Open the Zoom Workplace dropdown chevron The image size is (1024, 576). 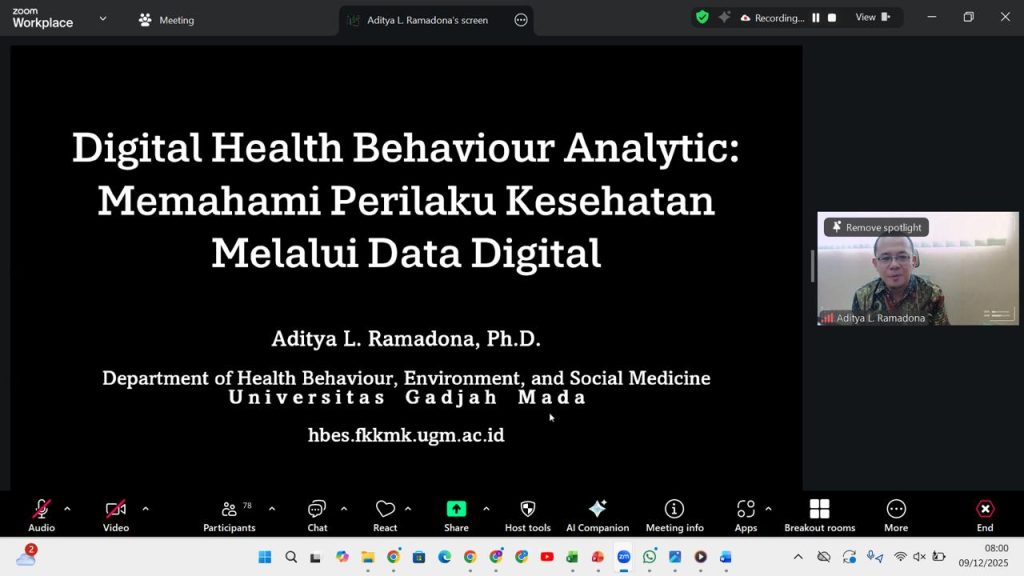(x=102, y=18)
